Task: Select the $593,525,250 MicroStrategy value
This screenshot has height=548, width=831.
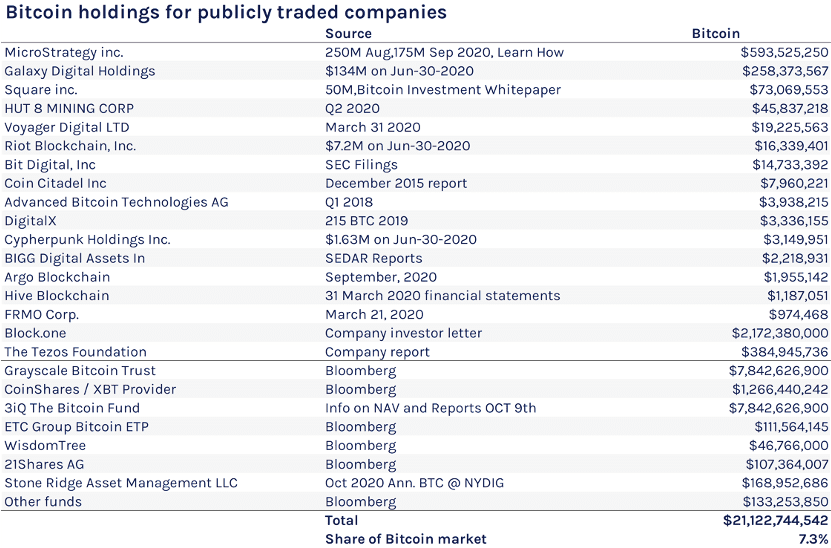Action: click(784, 52)
